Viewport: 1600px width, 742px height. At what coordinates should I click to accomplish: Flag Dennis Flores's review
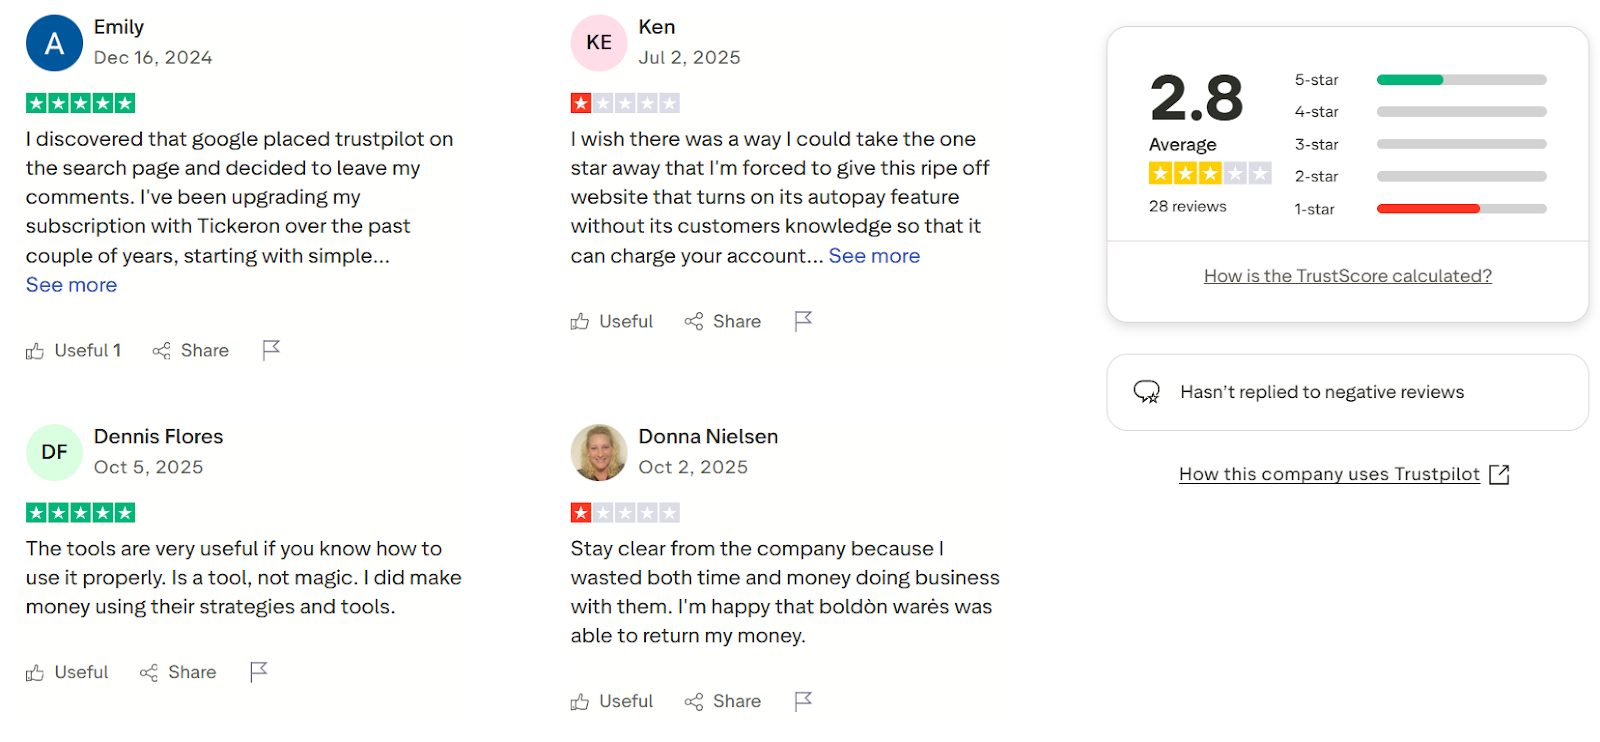259,672
